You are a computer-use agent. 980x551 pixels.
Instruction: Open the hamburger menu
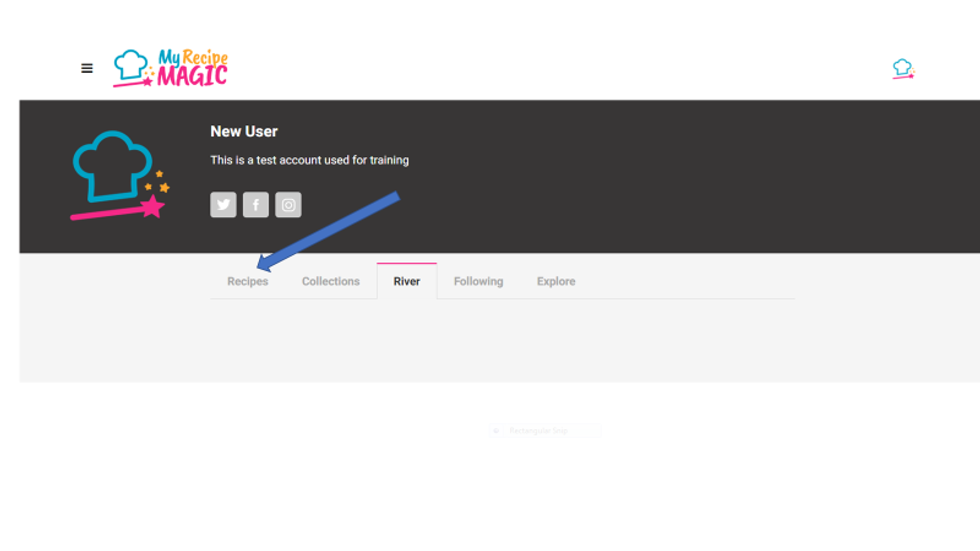click(87, 69)
